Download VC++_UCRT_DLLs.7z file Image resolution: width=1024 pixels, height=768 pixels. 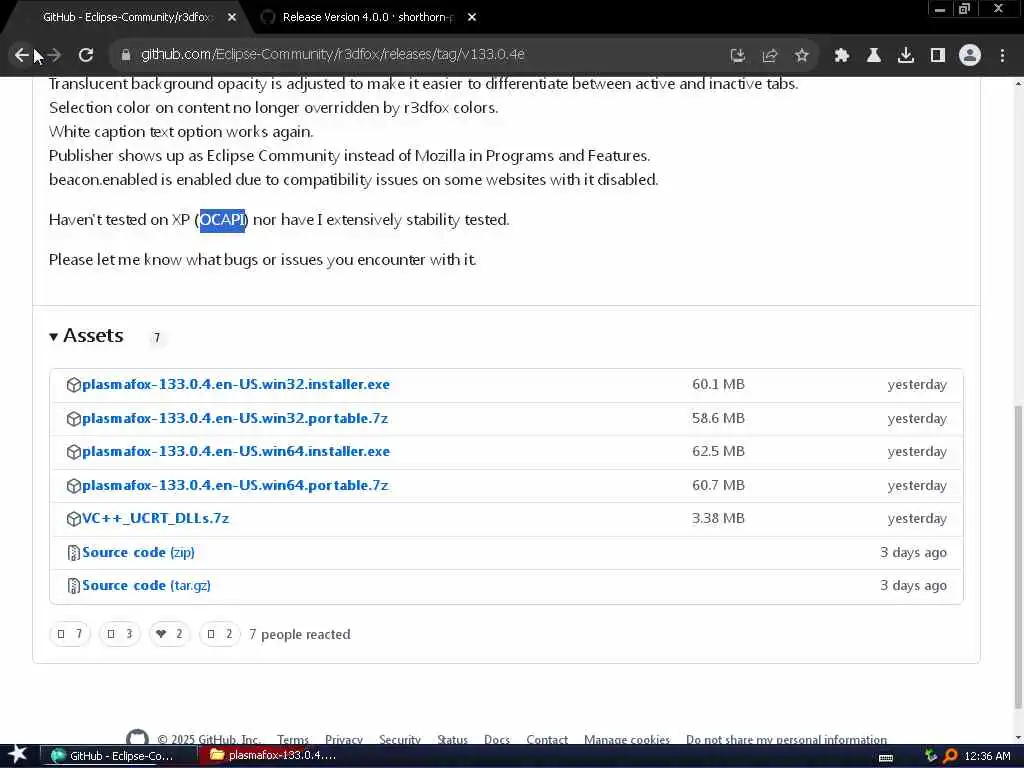pyautogui.click(x=155, y=519)
